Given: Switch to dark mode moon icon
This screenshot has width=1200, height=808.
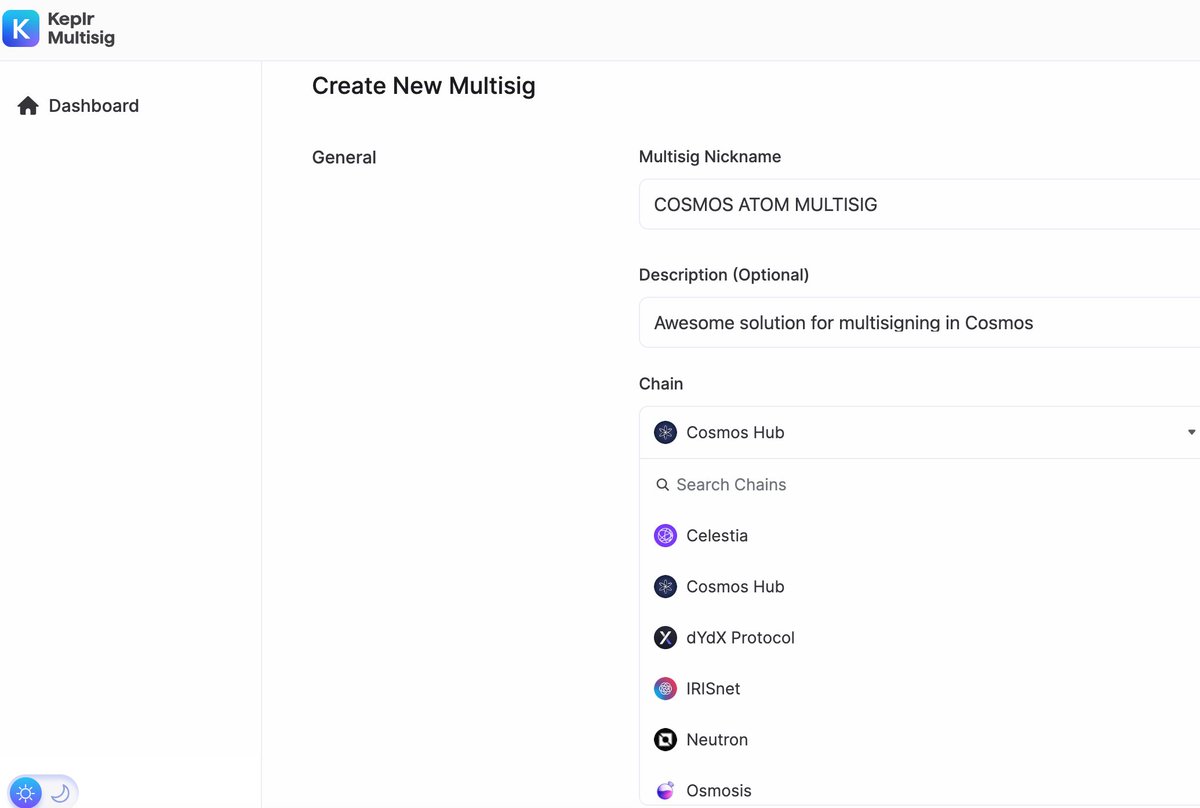Looking at the screenshot, I should click(x=60, y=793).
